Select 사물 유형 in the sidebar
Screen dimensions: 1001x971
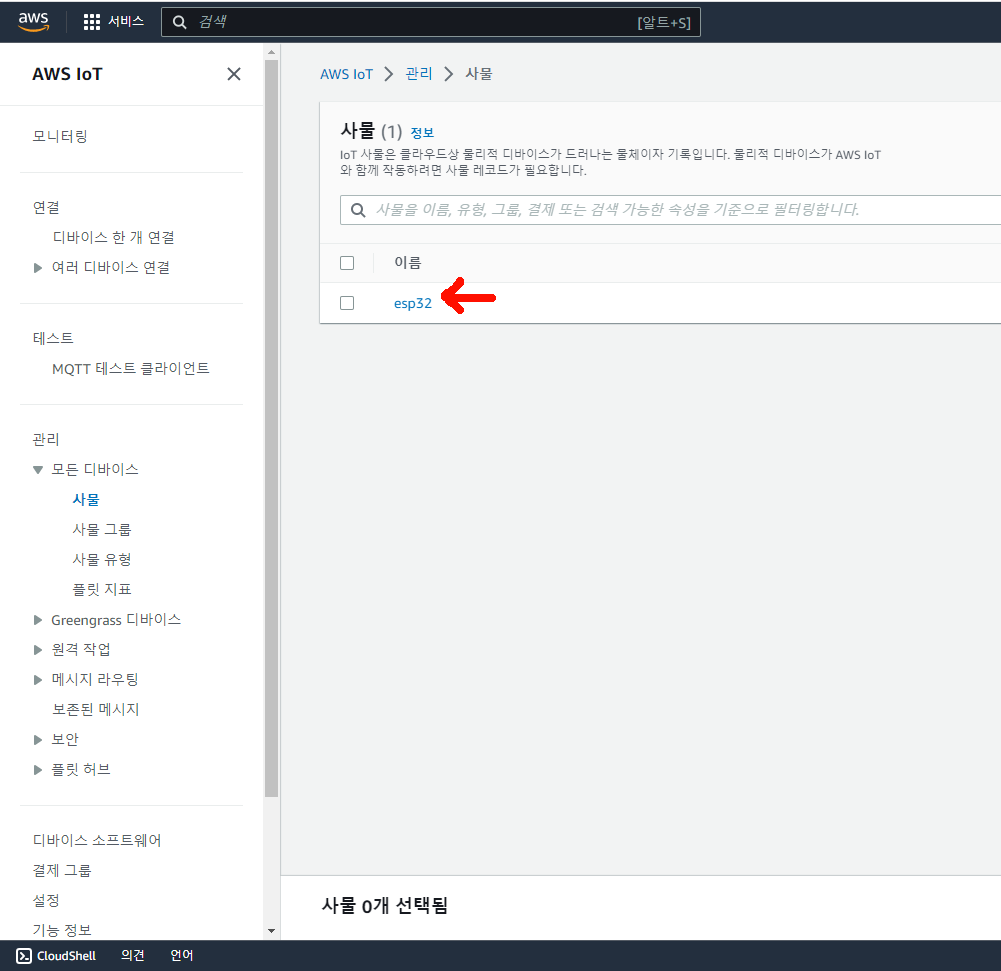[x=102, y=559]
